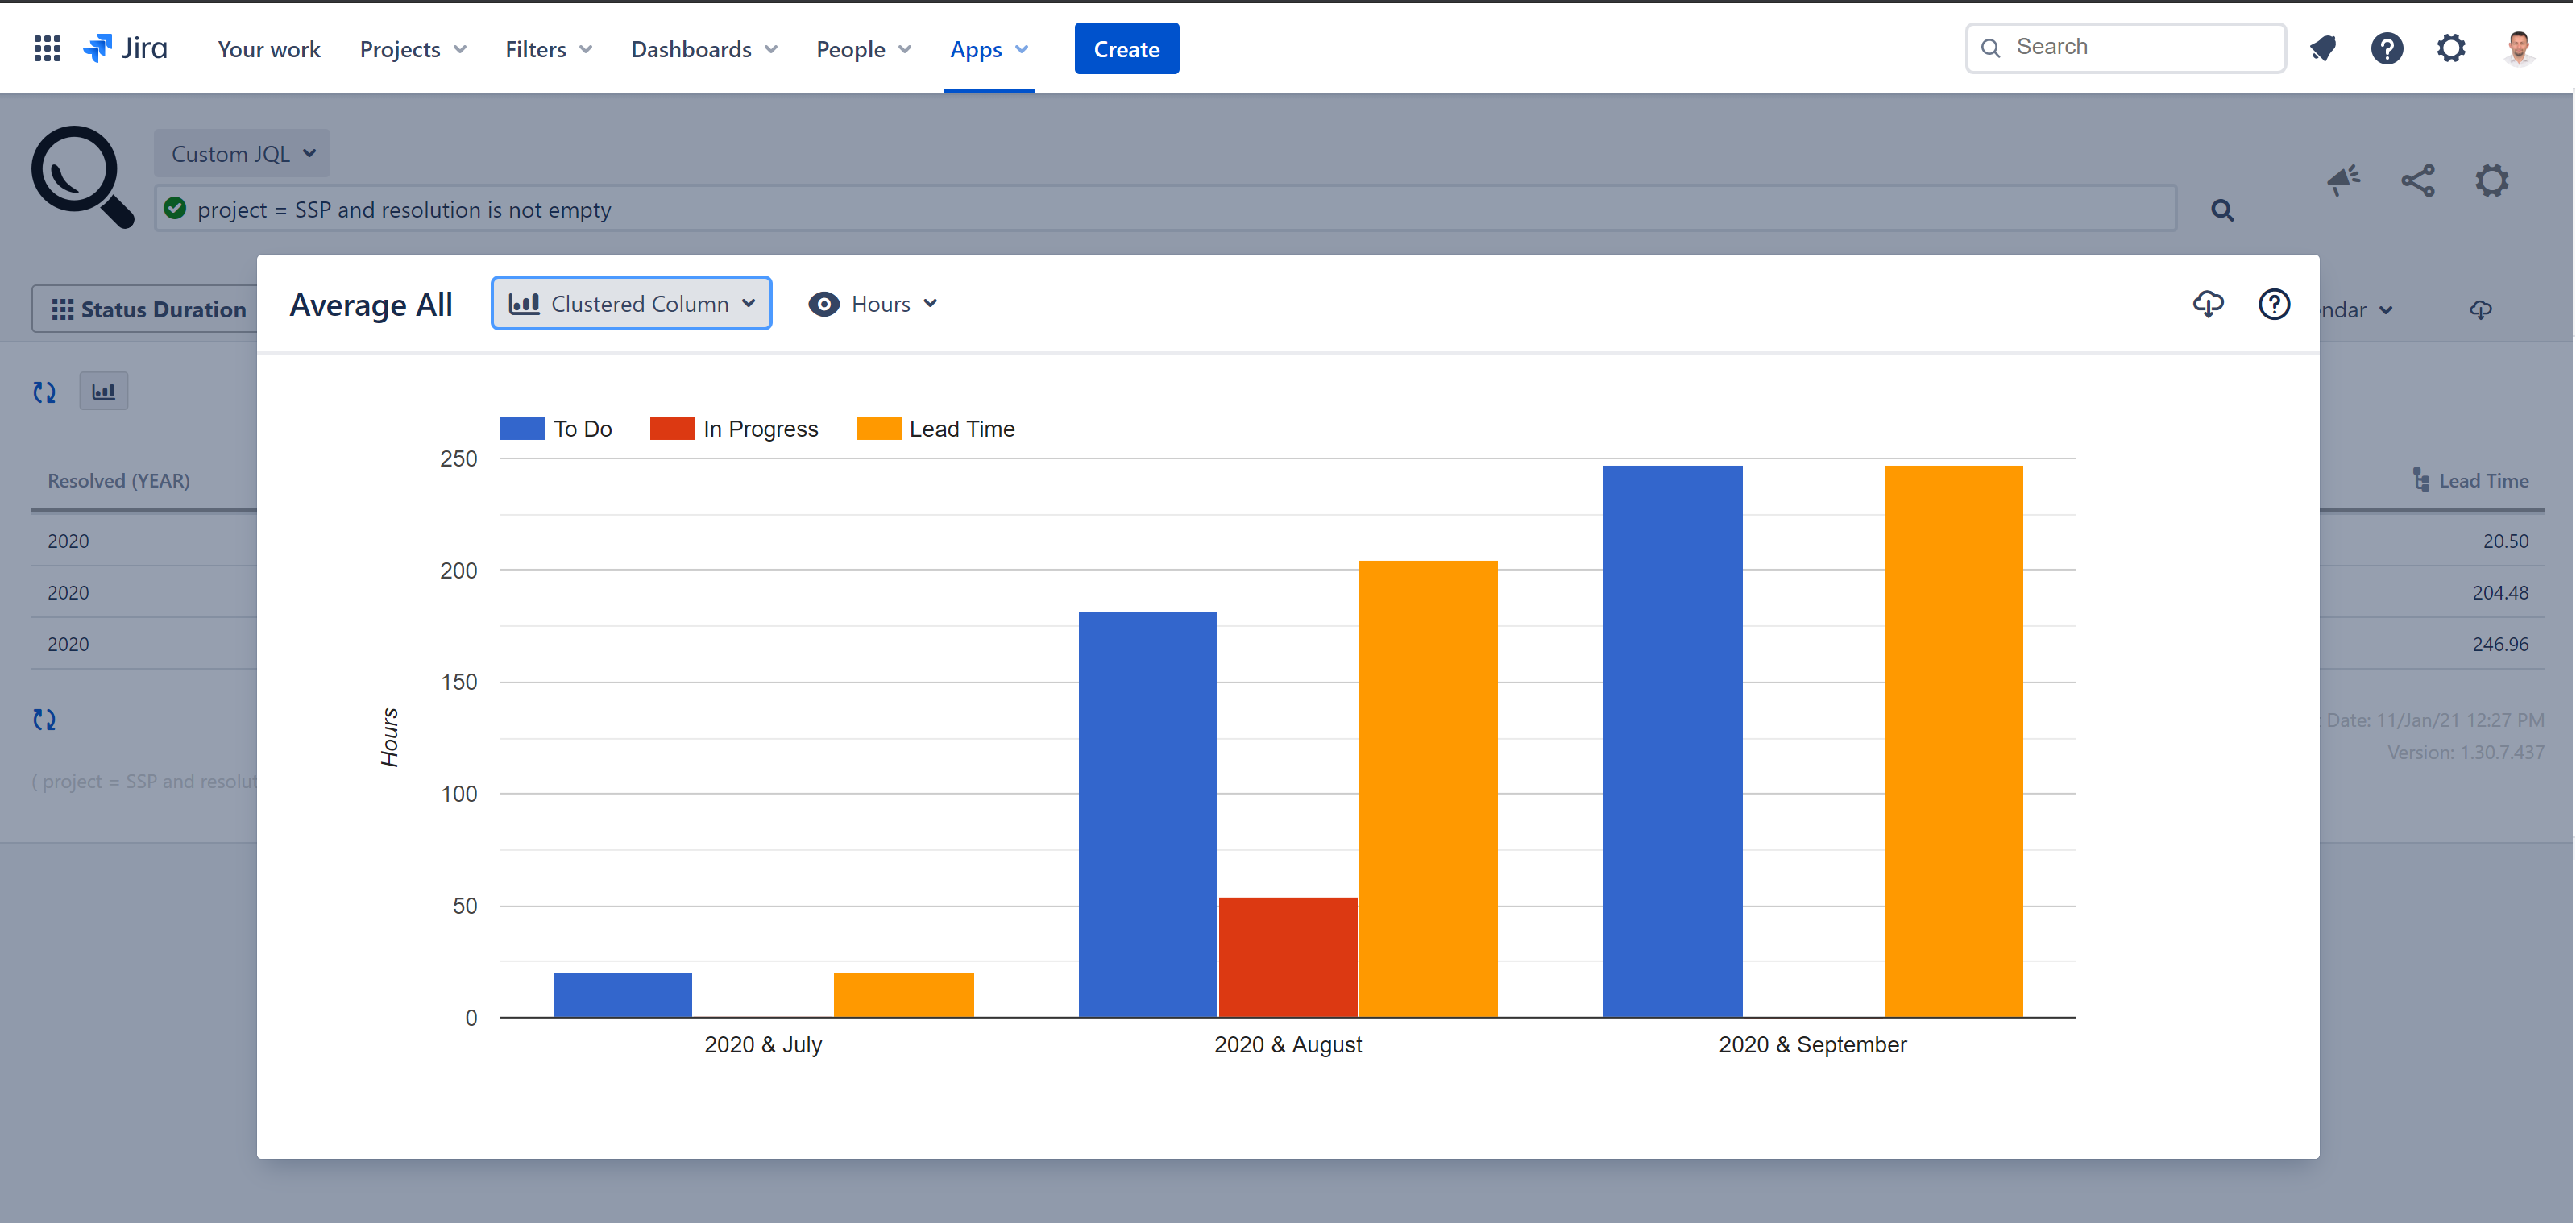2576x1224 pixels.
Task: Expand the Custom JQL selector
Action: [241, 153]
